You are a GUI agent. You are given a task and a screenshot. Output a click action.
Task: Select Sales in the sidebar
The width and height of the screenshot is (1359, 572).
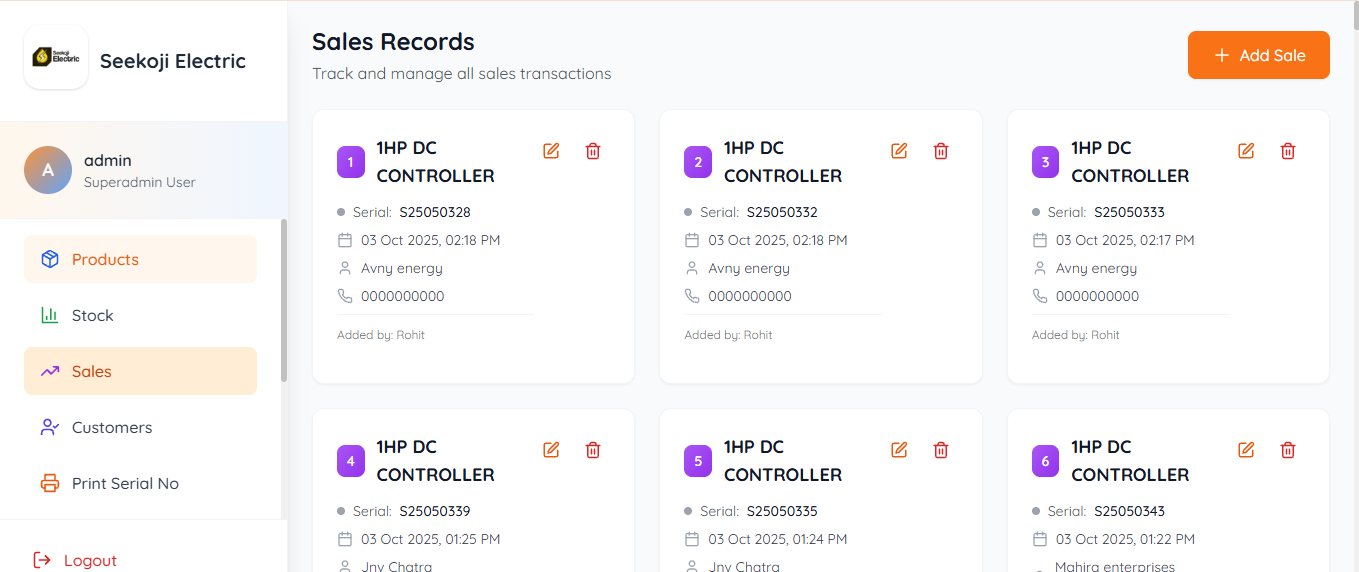pyautogui.click(x=140, y=371)
